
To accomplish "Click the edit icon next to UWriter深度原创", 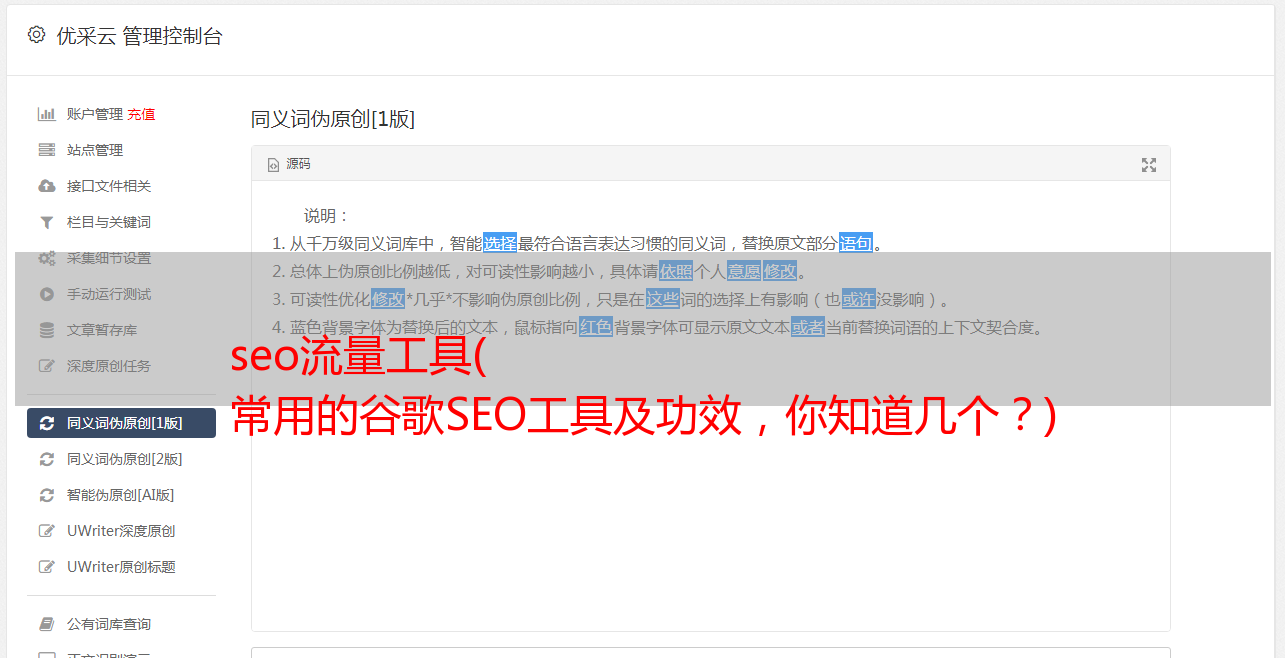I will (46, 531).
